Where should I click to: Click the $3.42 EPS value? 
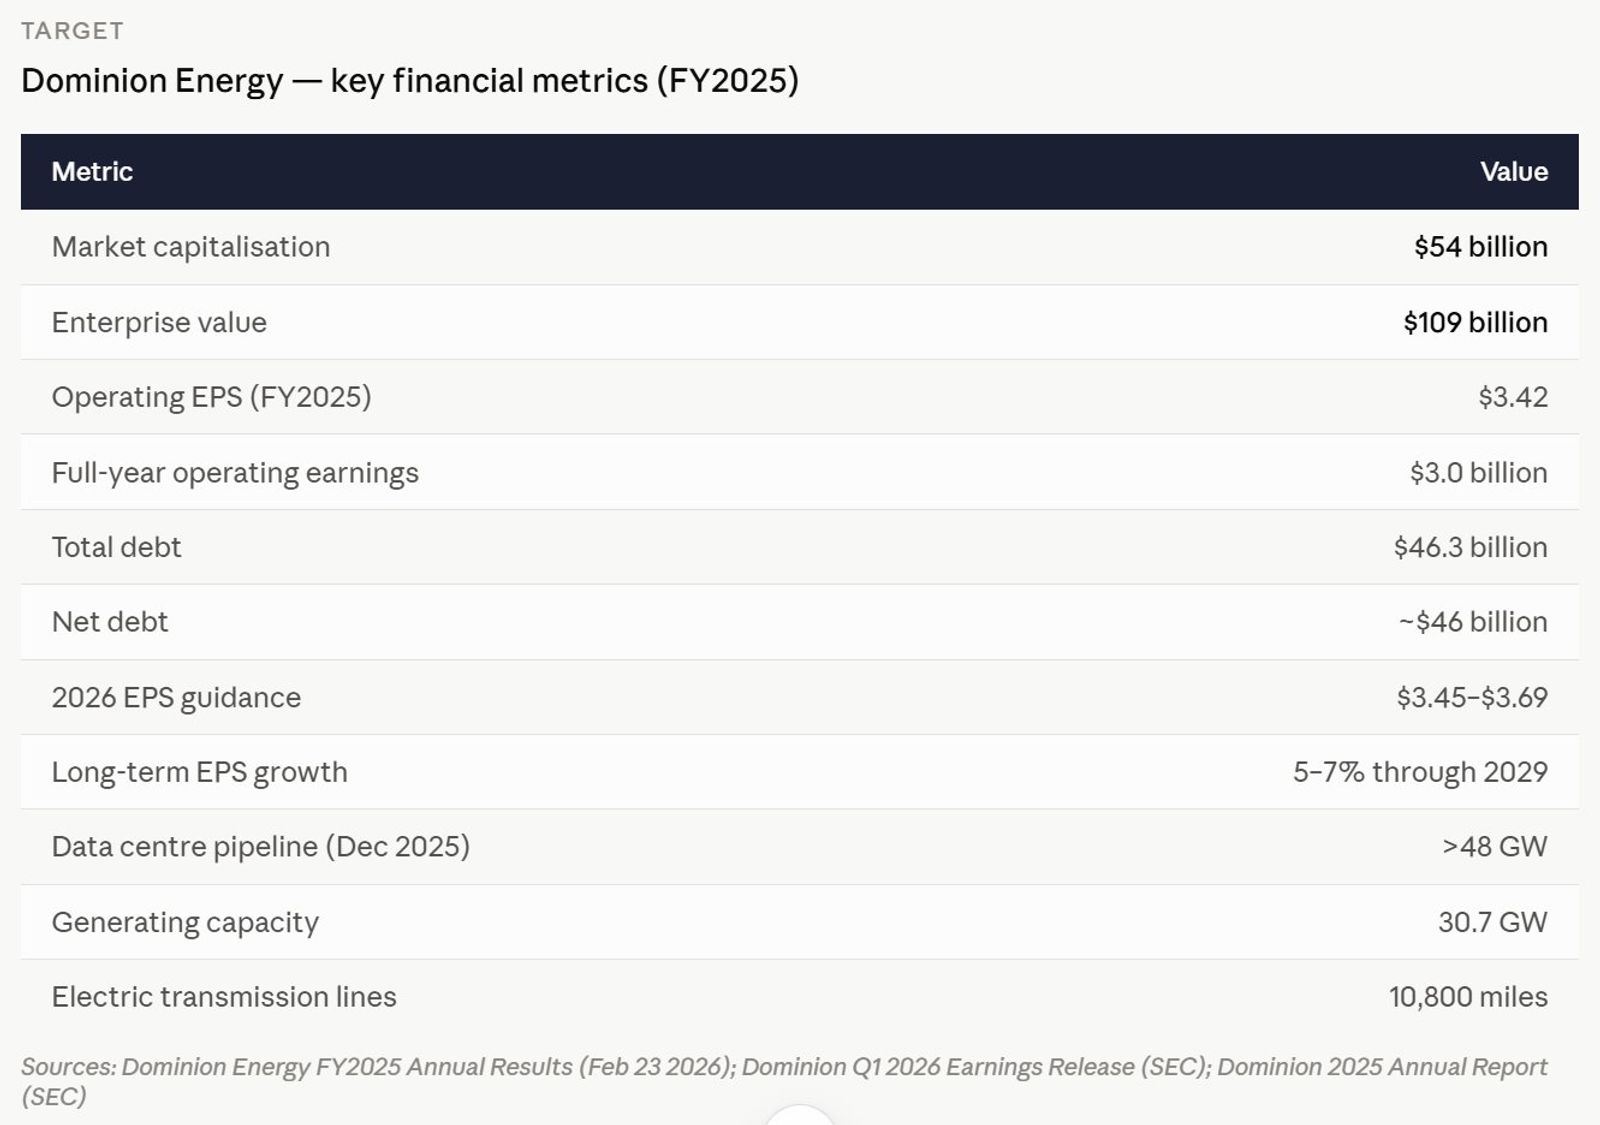point(1513,397)
